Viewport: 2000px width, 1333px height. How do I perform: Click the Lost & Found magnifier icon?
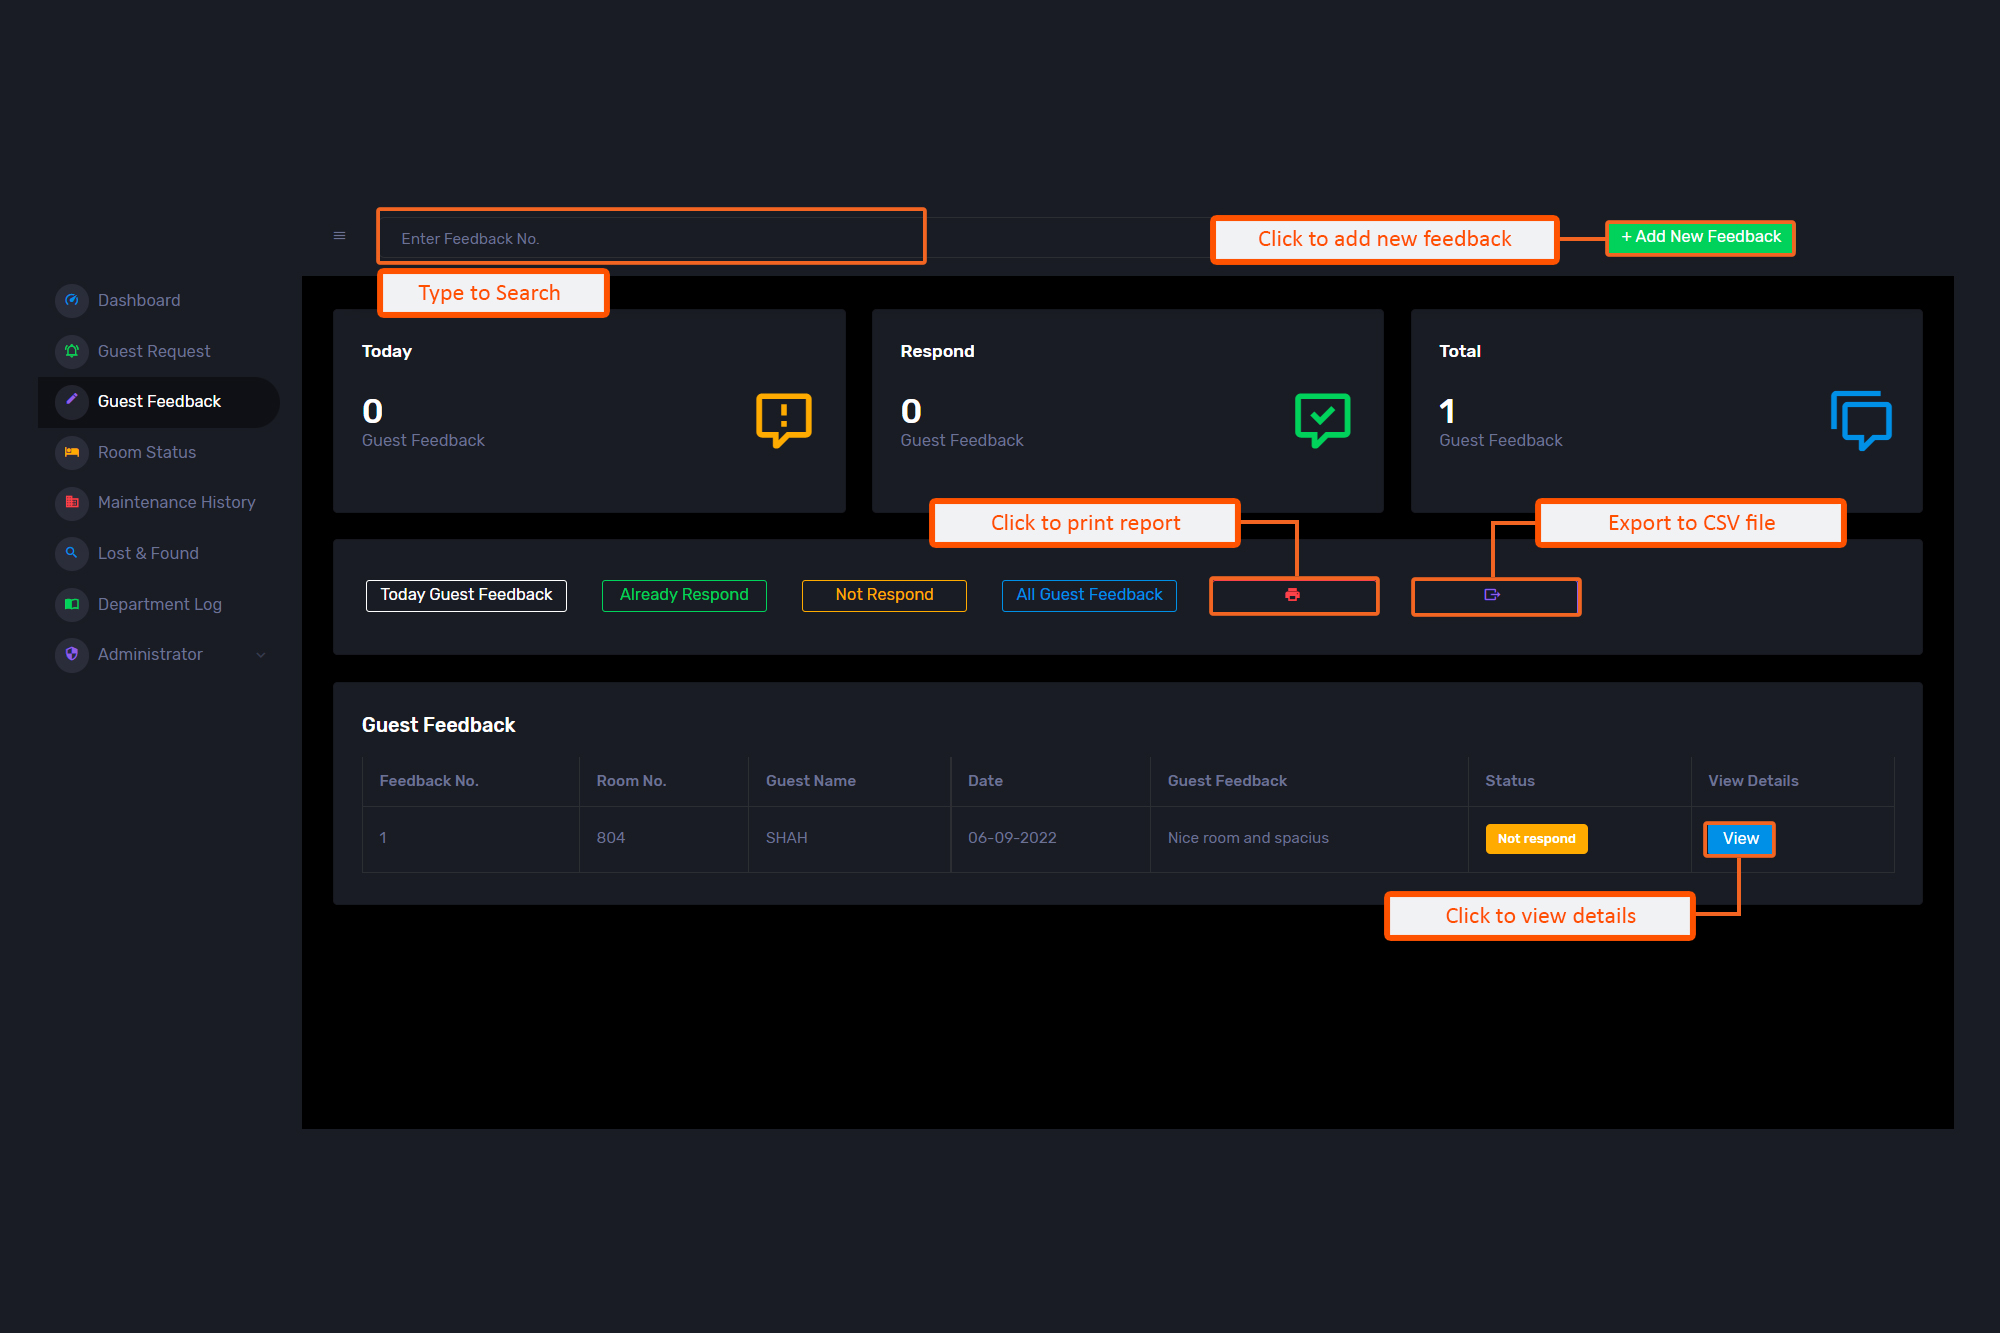72,553
